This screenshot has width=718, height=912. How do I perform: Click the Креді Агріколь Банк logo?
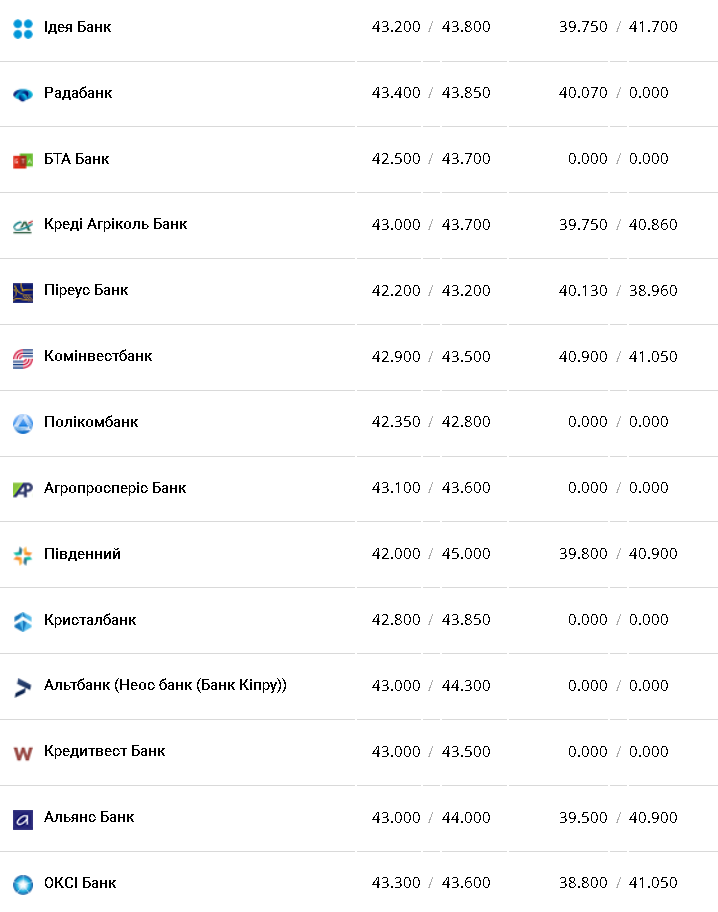[x=23, y=226]
